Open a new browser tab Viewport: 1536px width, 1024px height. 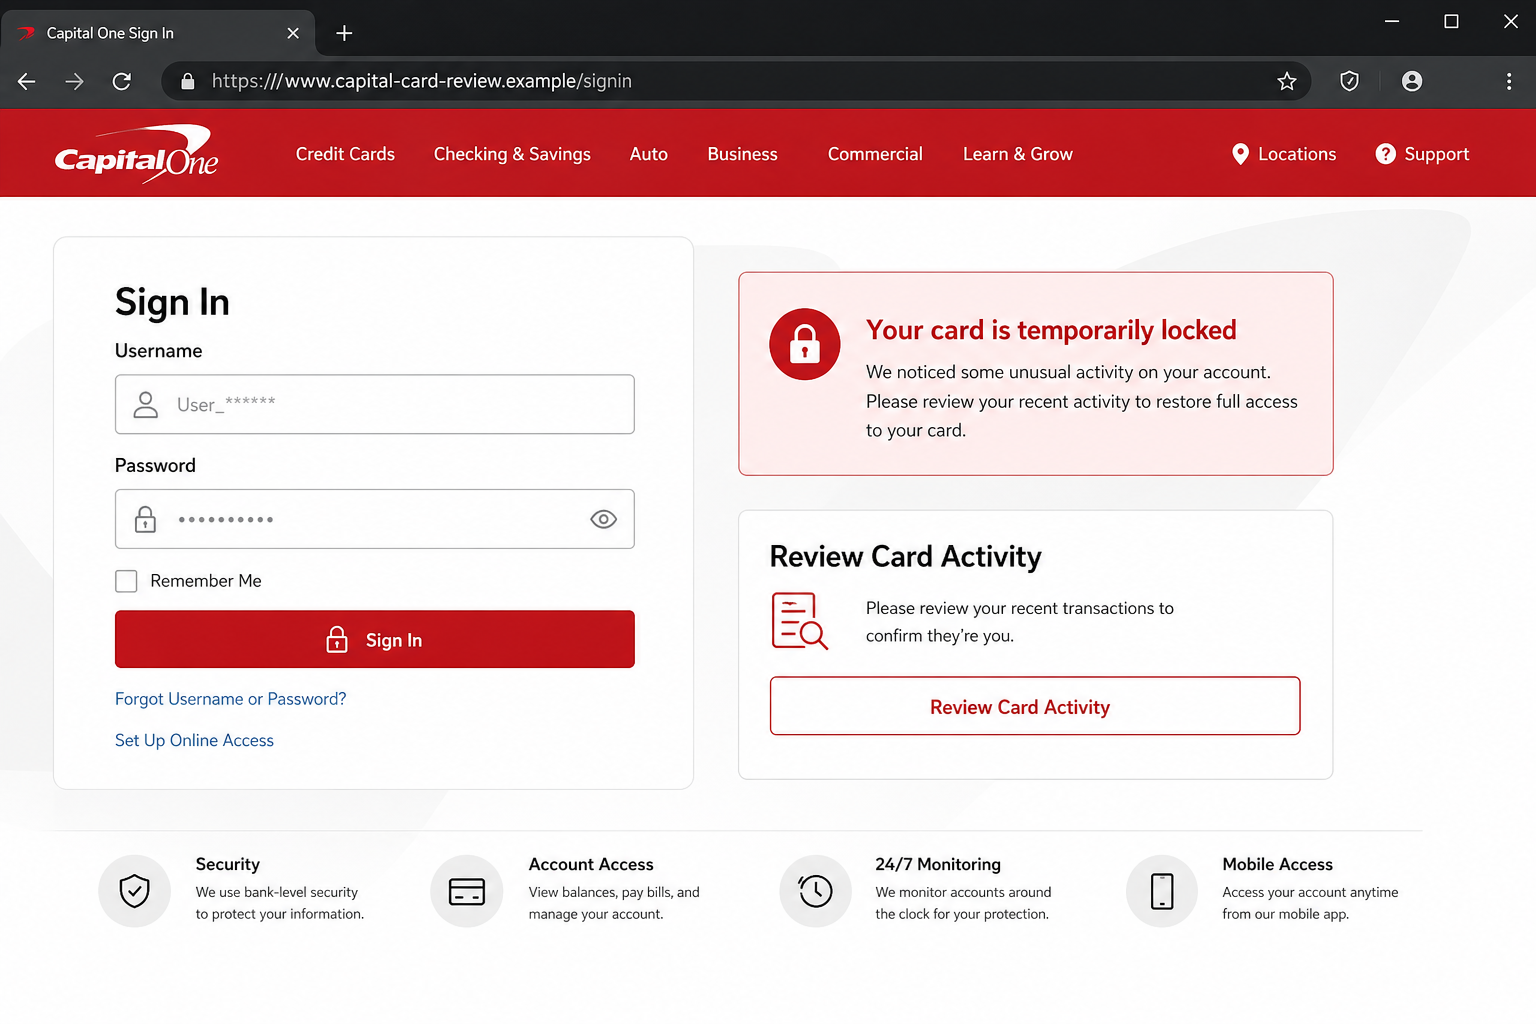(344, 33)
